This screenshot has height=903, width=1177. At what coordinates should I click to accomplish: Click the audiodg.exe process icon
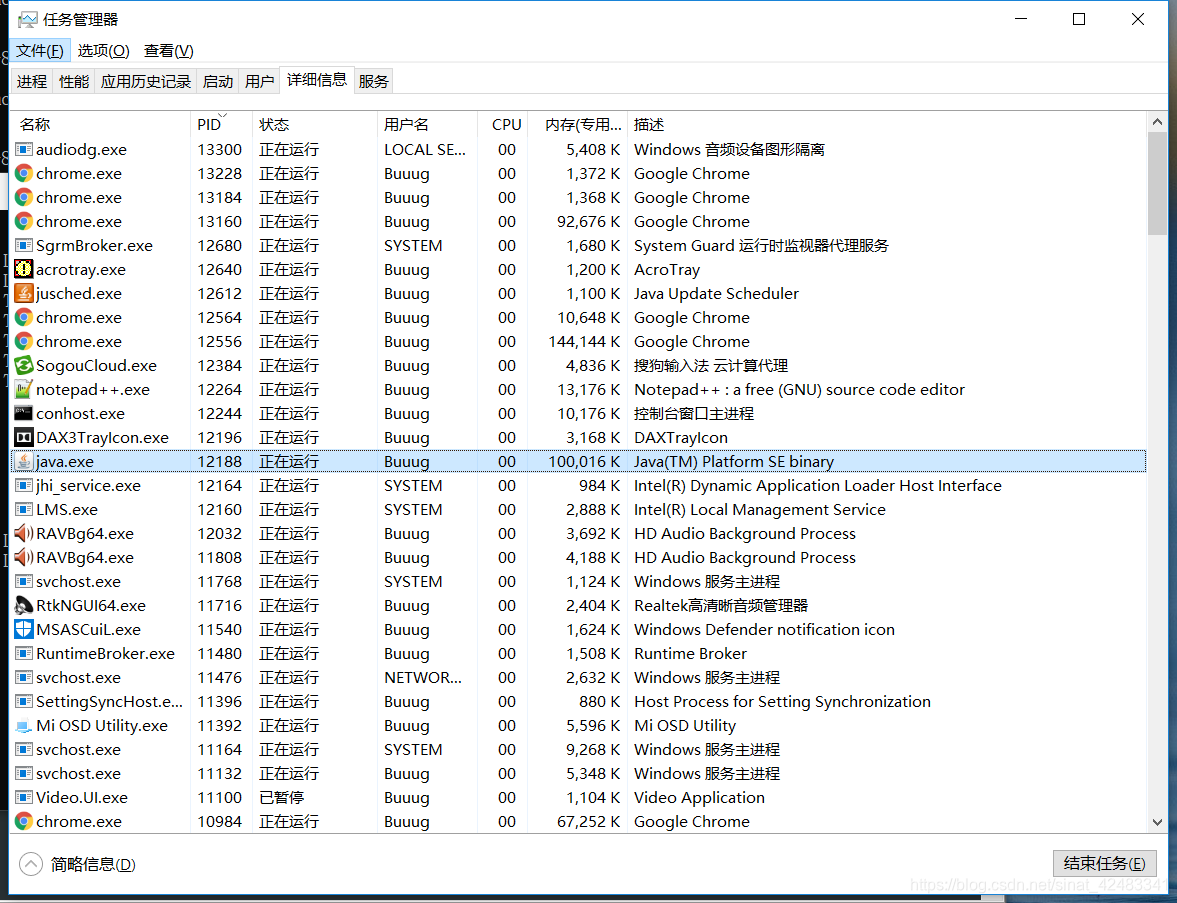point(24,149)
